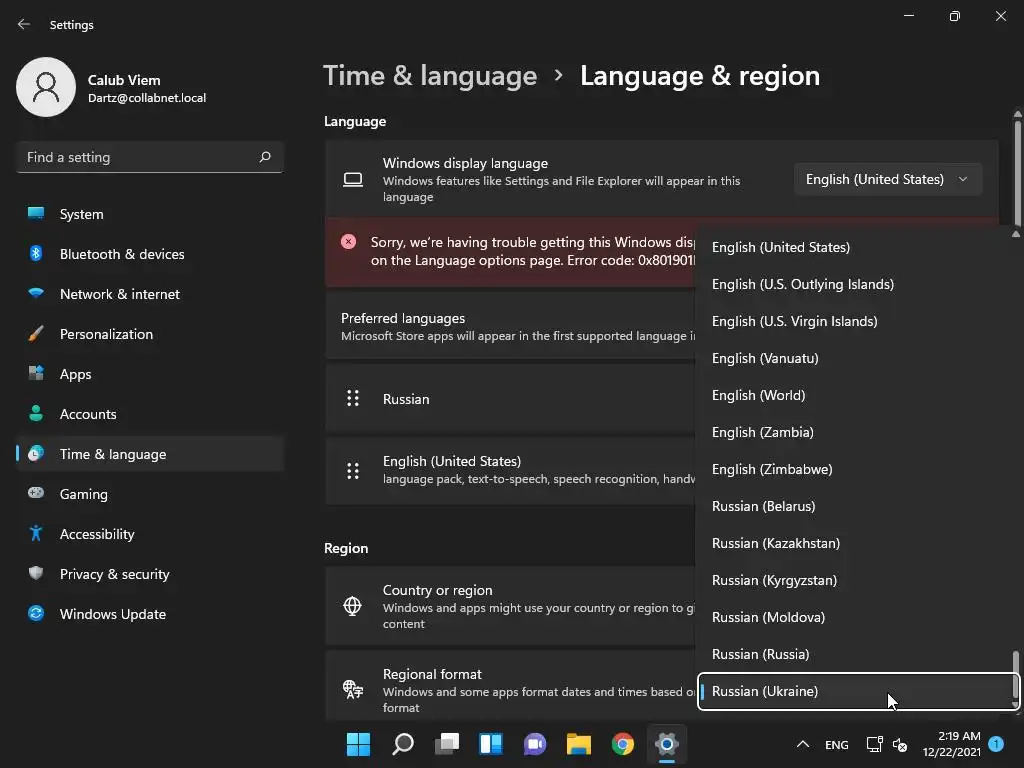This screenshot has height=768, width=1024.
Task: Click the Dartz@collabnet.local account email
Action: point(147,98)
